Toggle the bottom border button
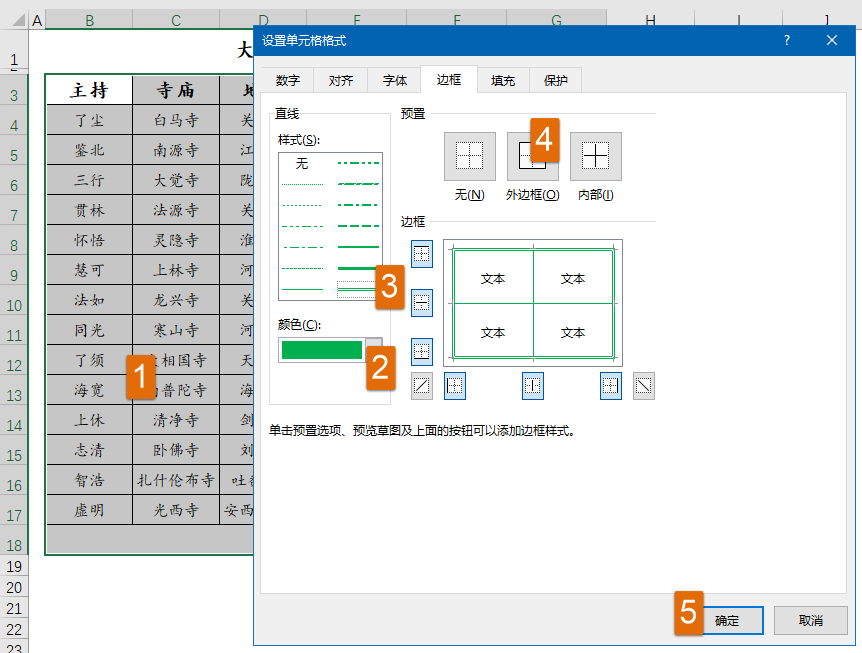Viewport: 862px width, 653px height. 422,351
